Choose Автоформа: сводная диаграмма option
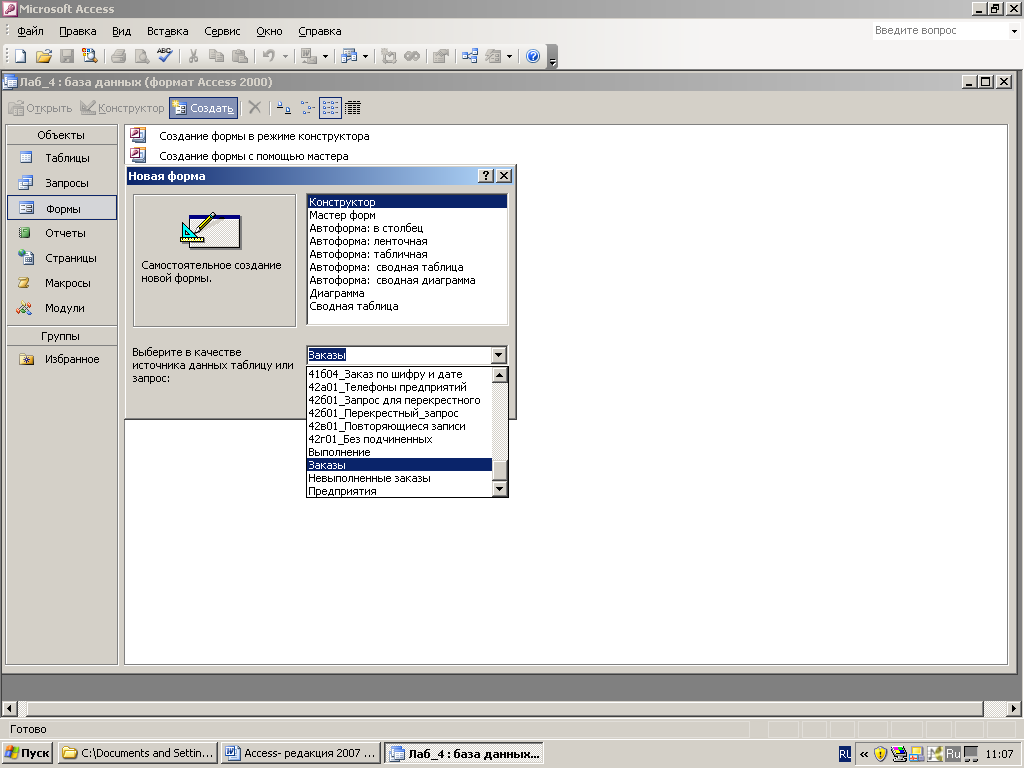This screenshot has height=768, width=1024. click(407, 280)
